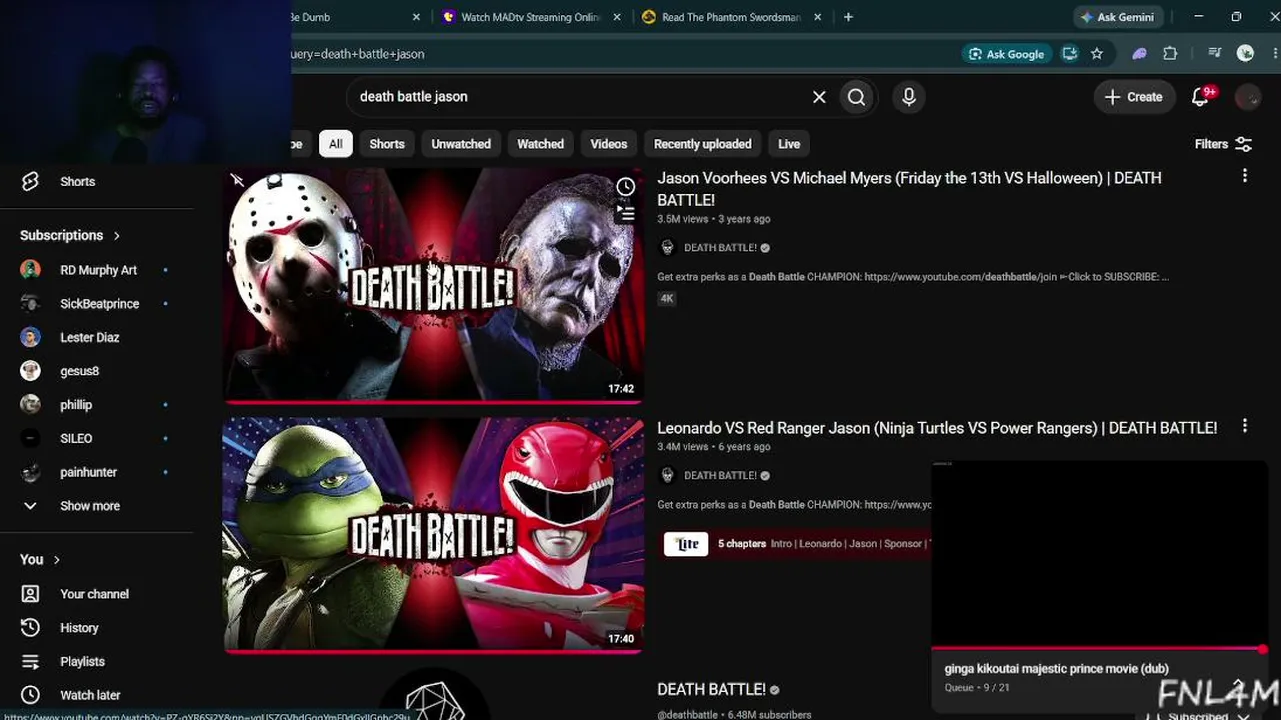Image resolution: width=1281 pixels, height=720 pixels.
Task: Click the mini player progress bar
Action: [1099, 648]
